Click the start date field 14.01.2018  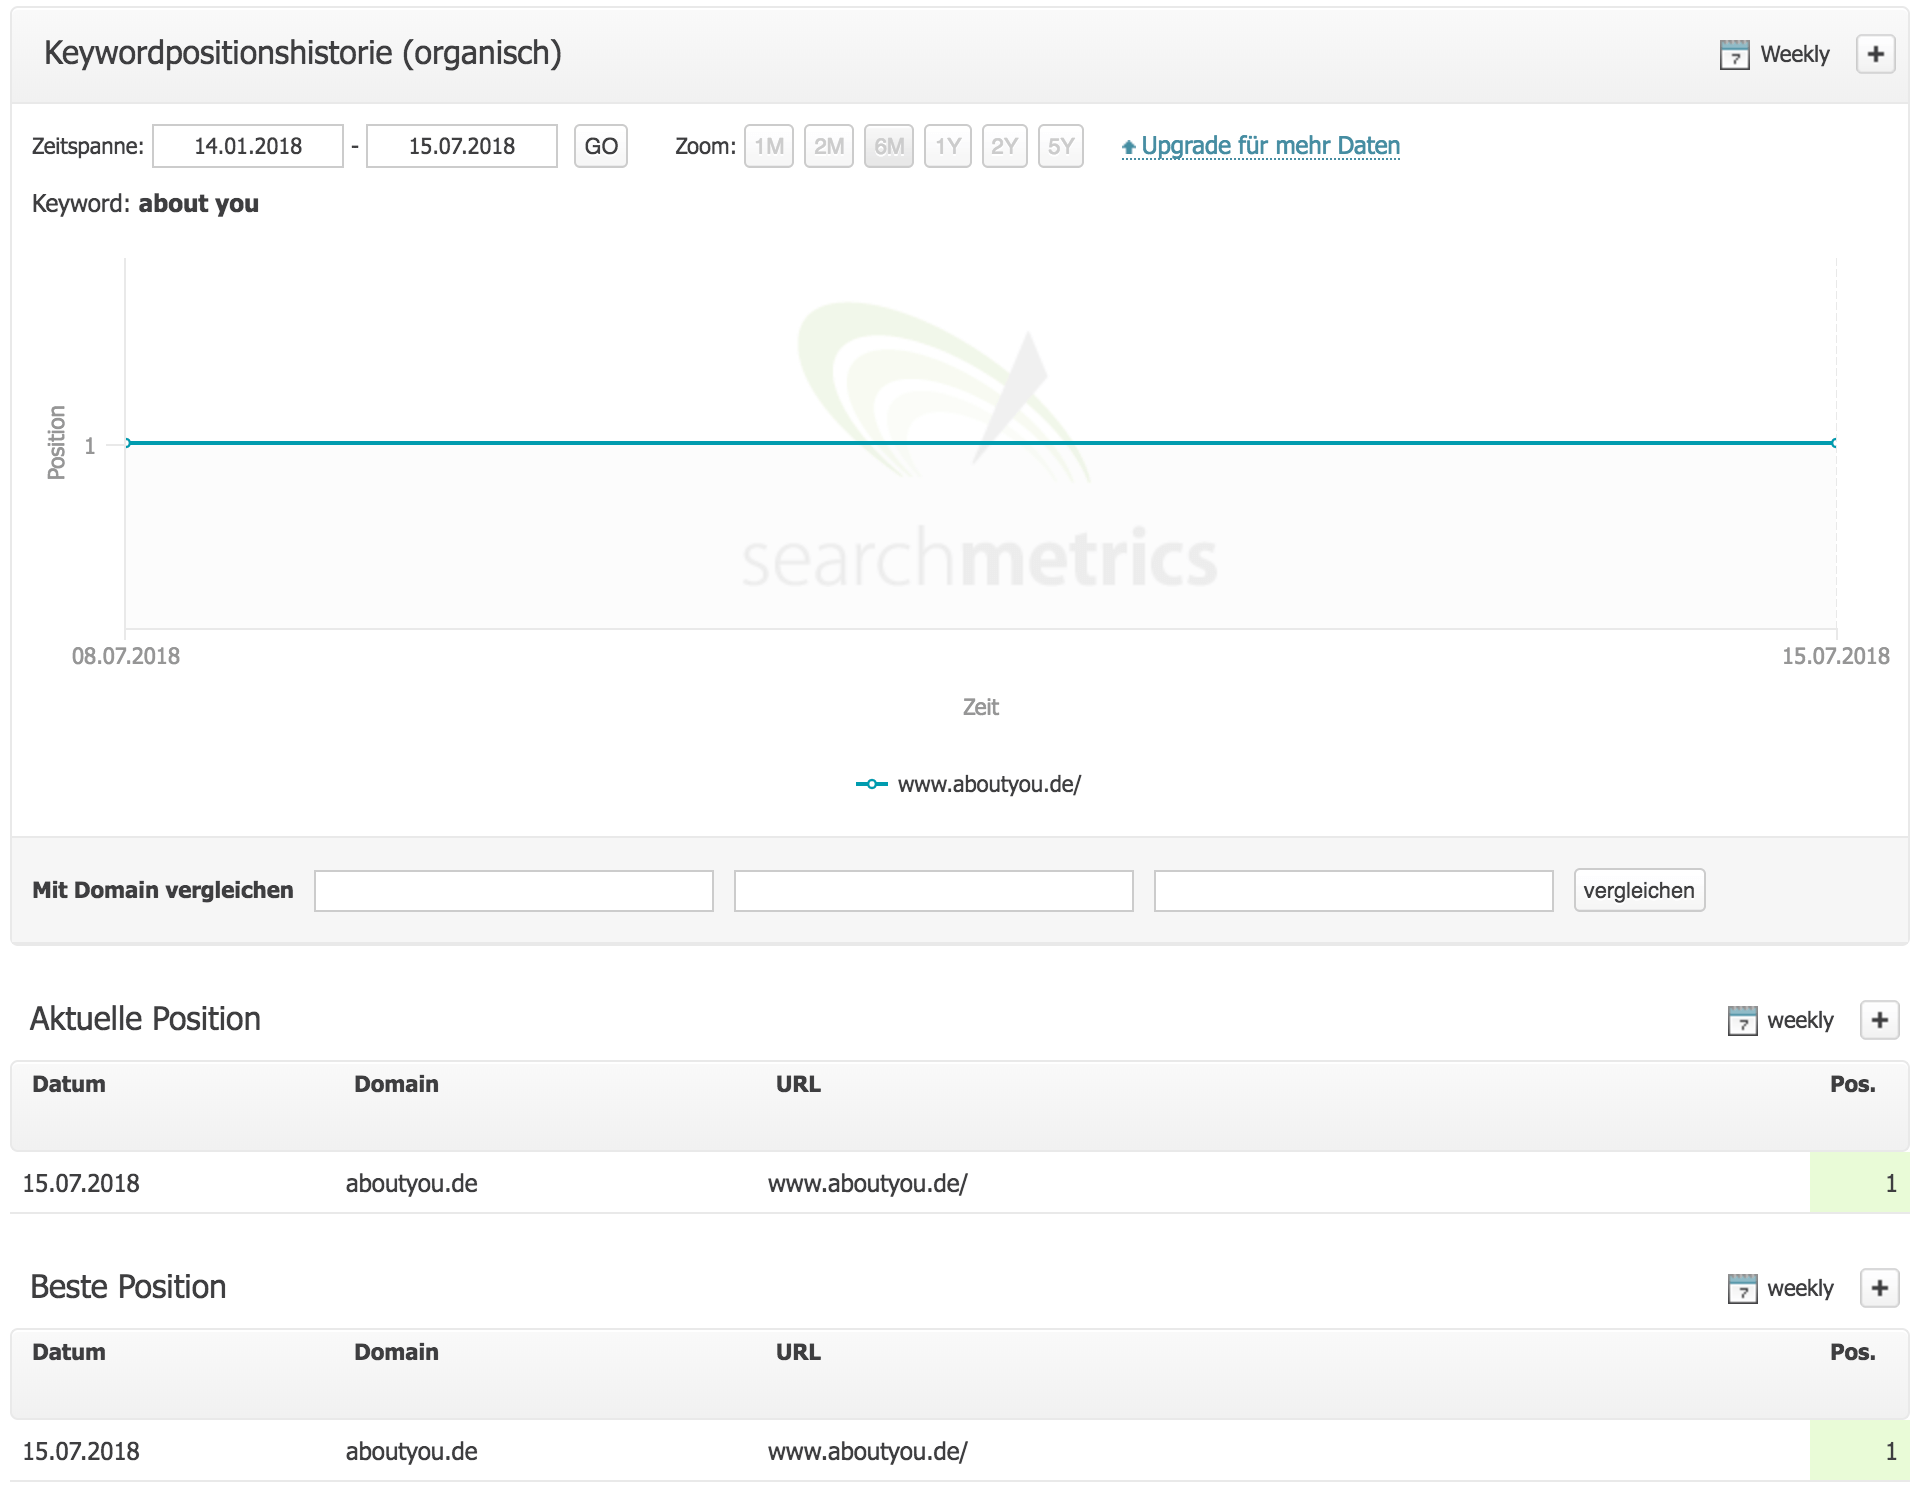[x=248, y=146]
